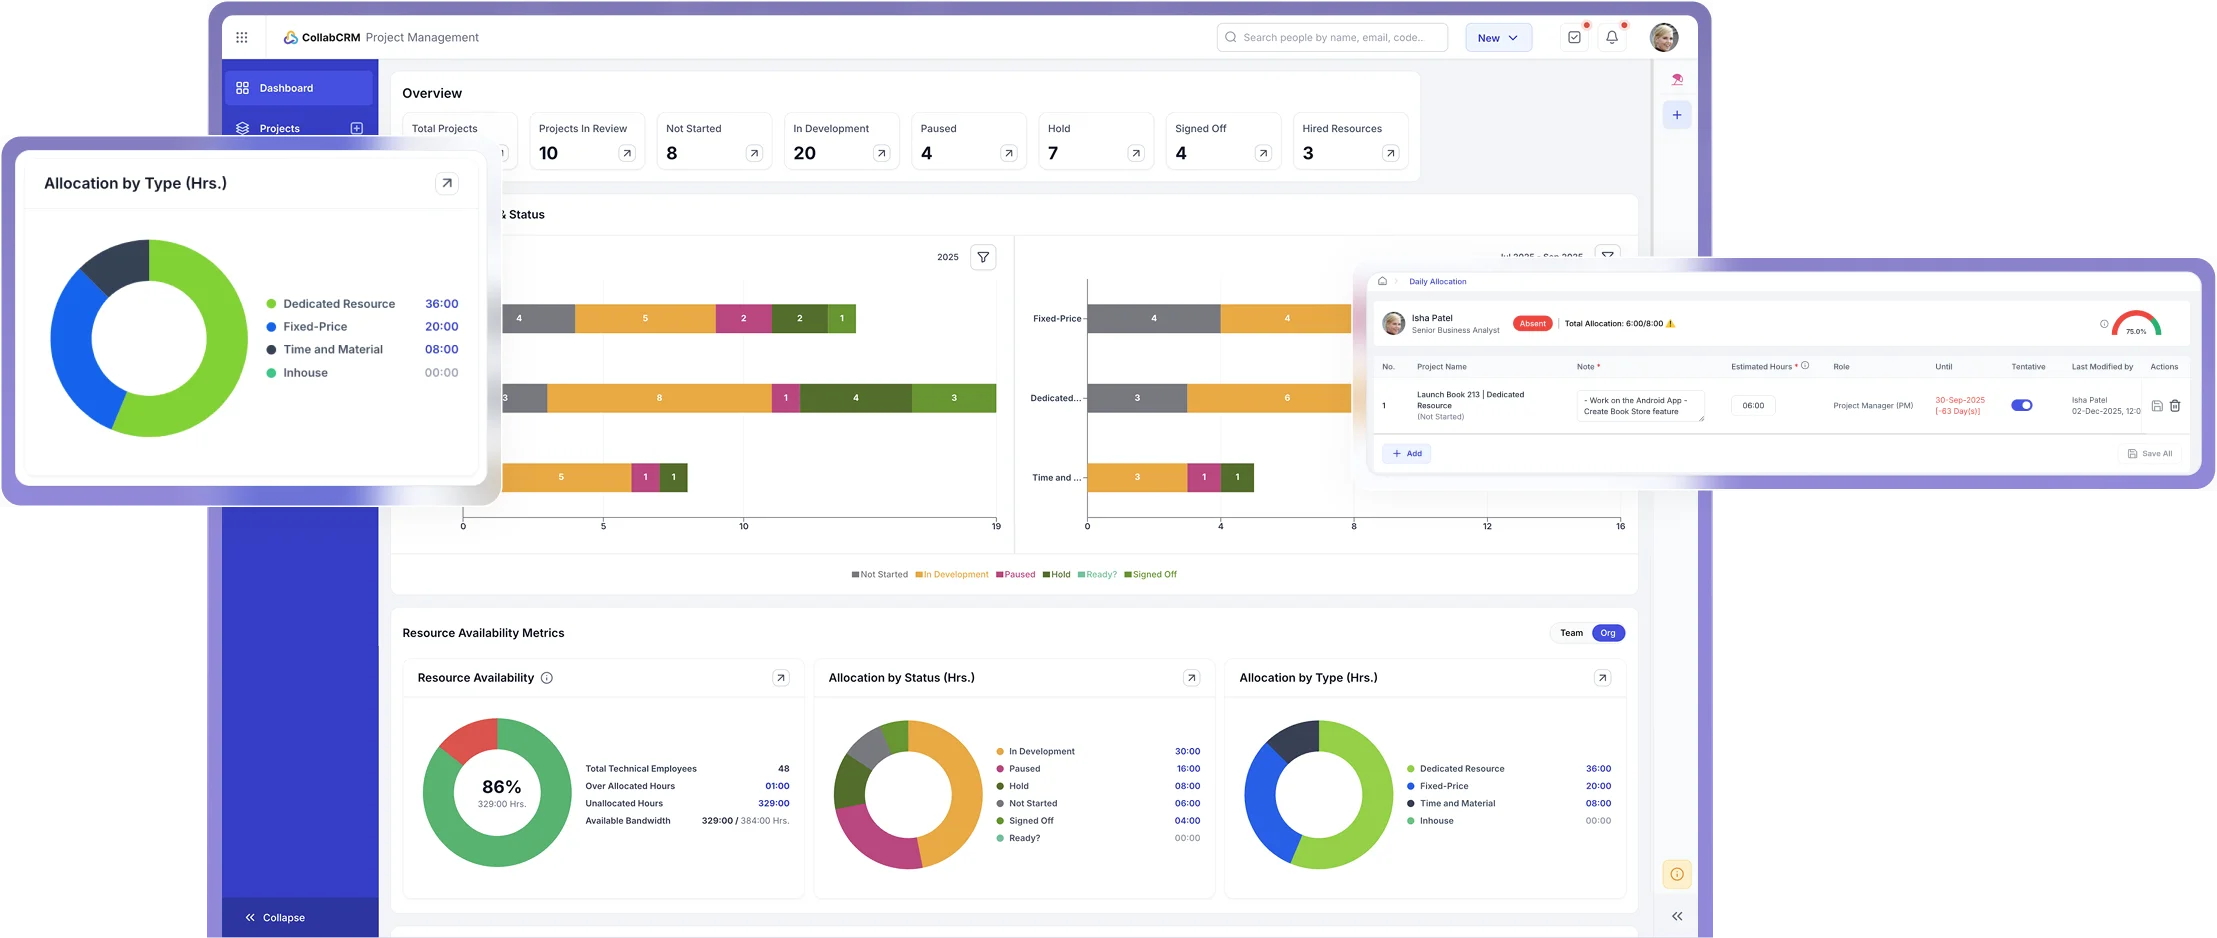The image size is (2217, 938).
Task: Click the filter icon above the status chart
Action: click(983, 257)
